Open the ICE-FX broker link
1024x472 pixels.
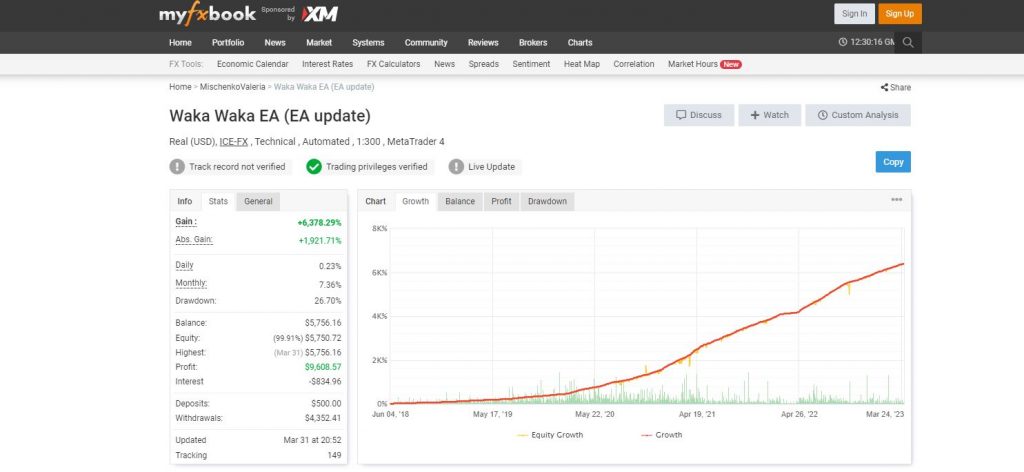[x=234, y=143]
